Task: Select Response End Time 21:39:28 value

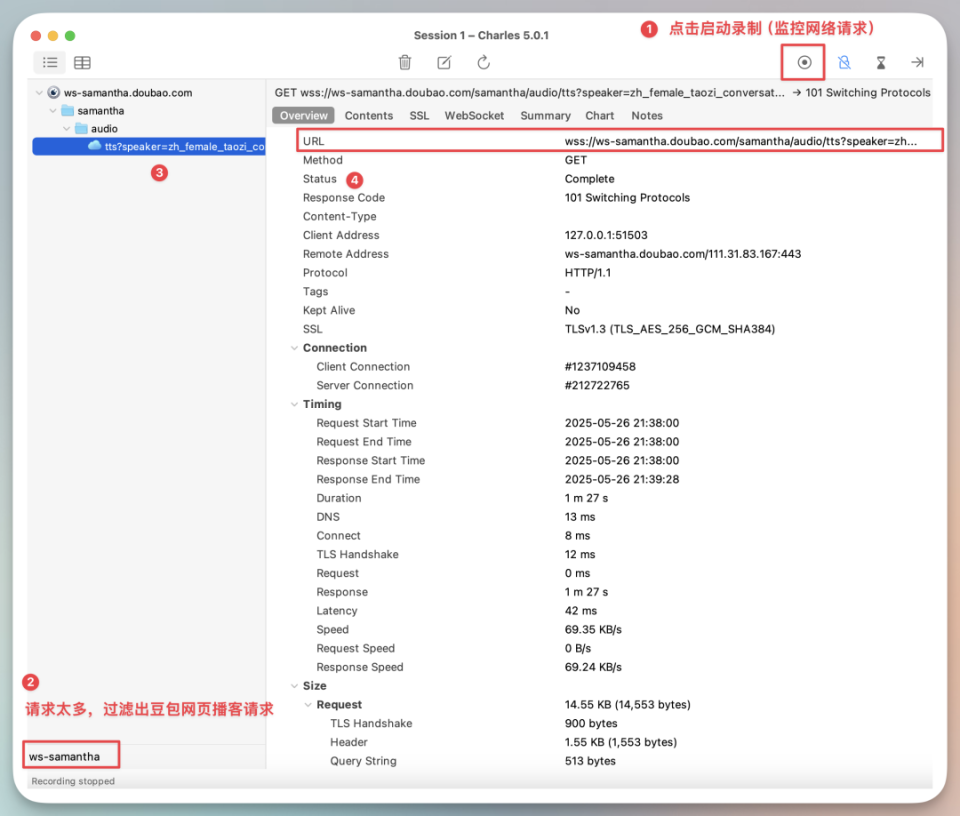Action: [622, 479]
